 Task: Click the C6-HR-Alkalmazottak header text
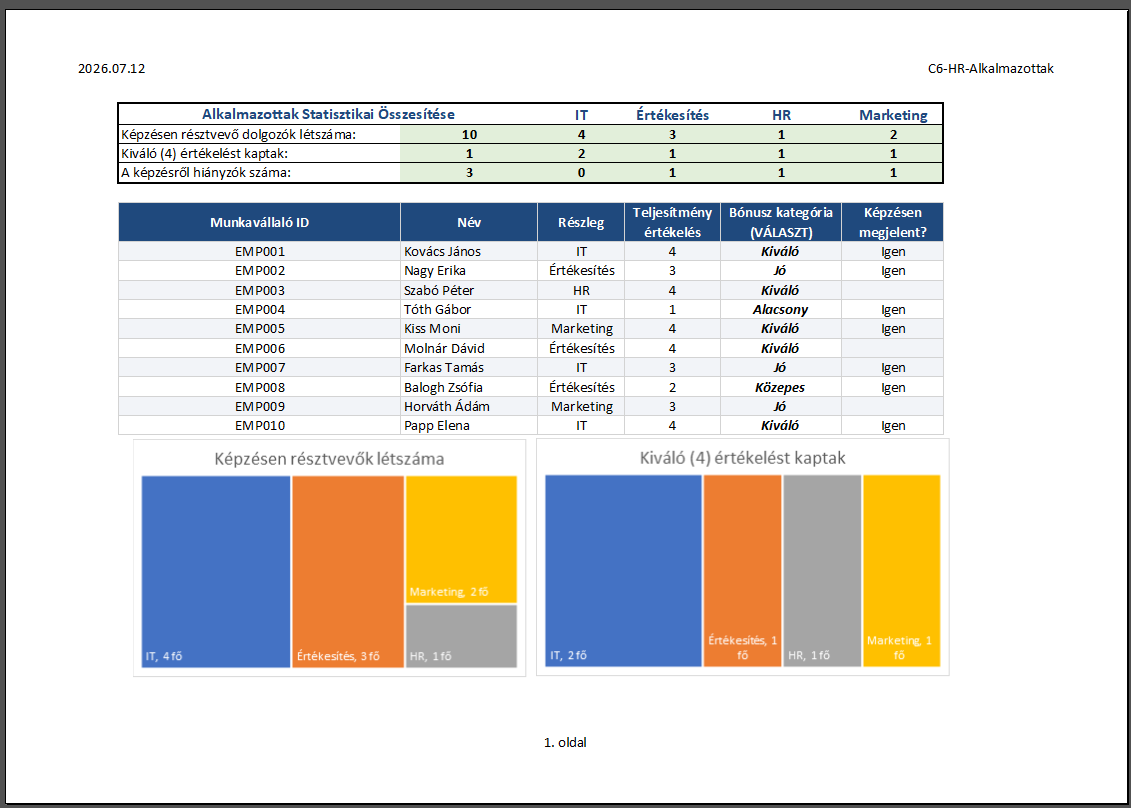click(991, 69)
